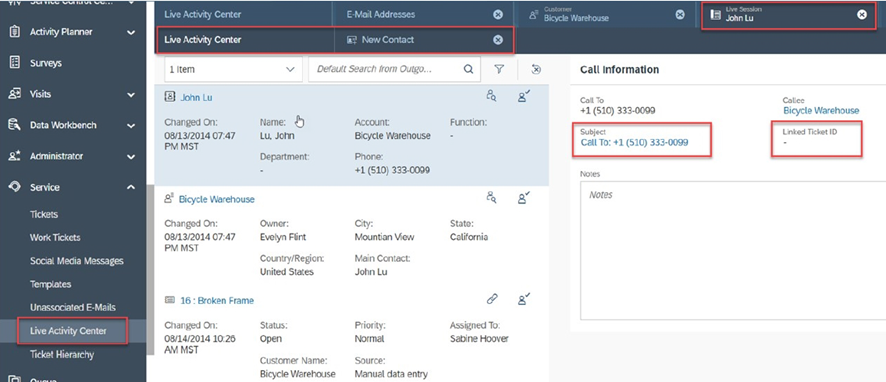Collapse the Service menu section
The width and height of the screenshot is (886, 382).
point(131,187)
